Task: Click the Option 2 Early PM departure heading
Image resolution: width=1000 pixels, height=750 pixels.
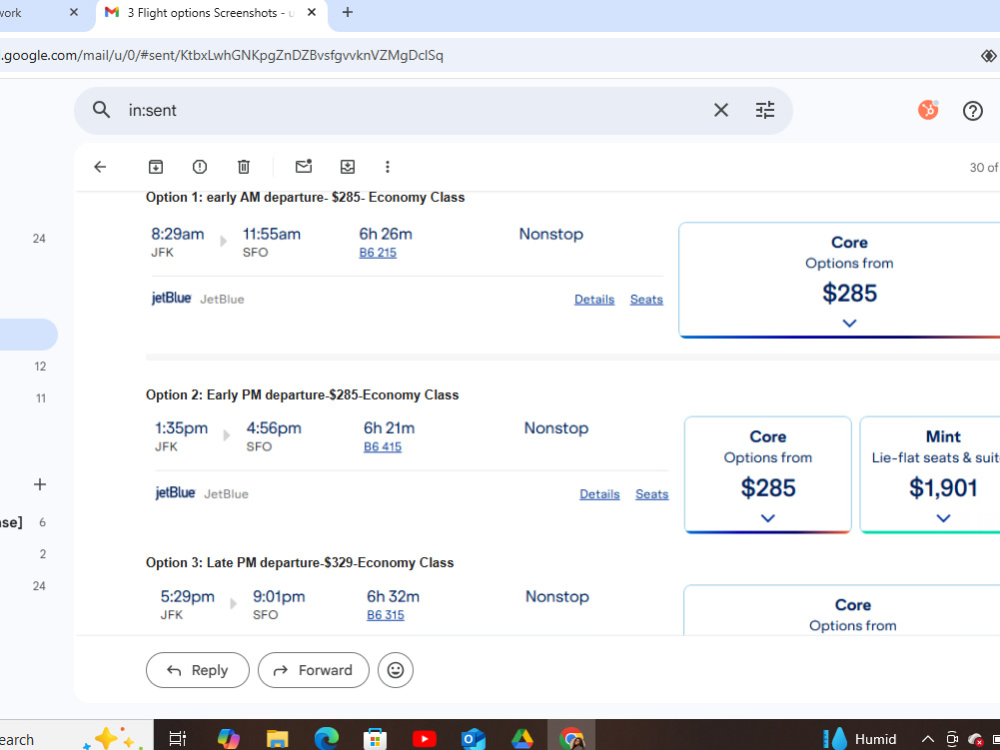Action: click(302, 395)
